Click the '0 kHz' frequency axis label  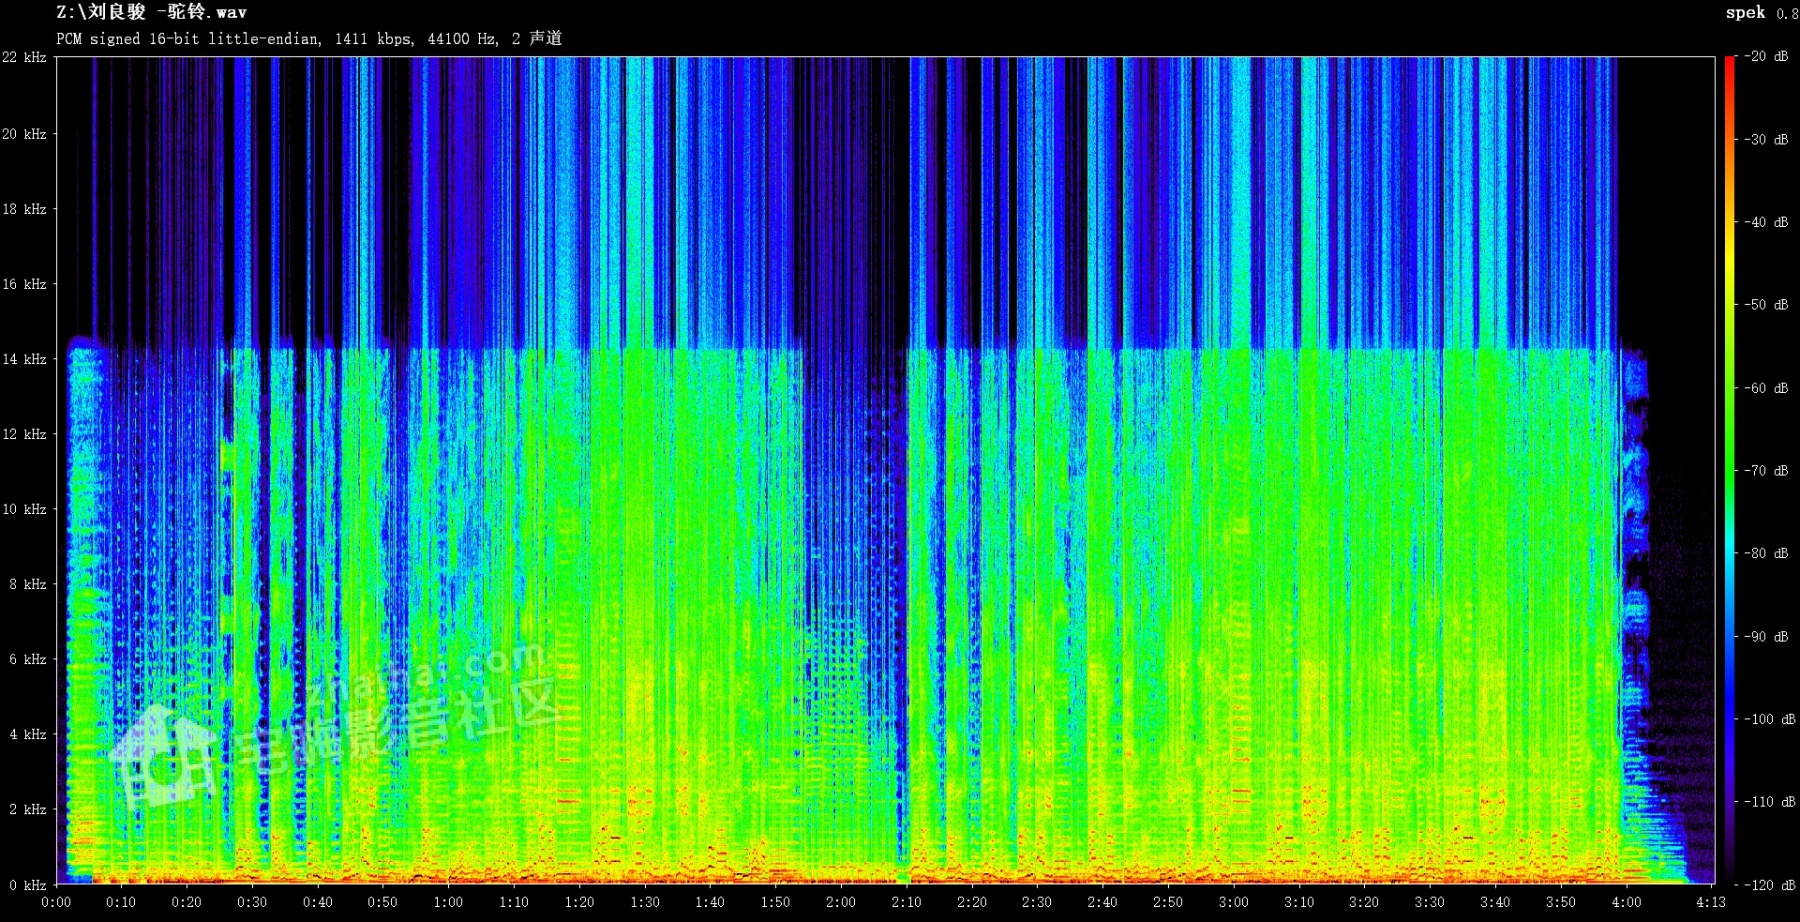tap(28, 885)
